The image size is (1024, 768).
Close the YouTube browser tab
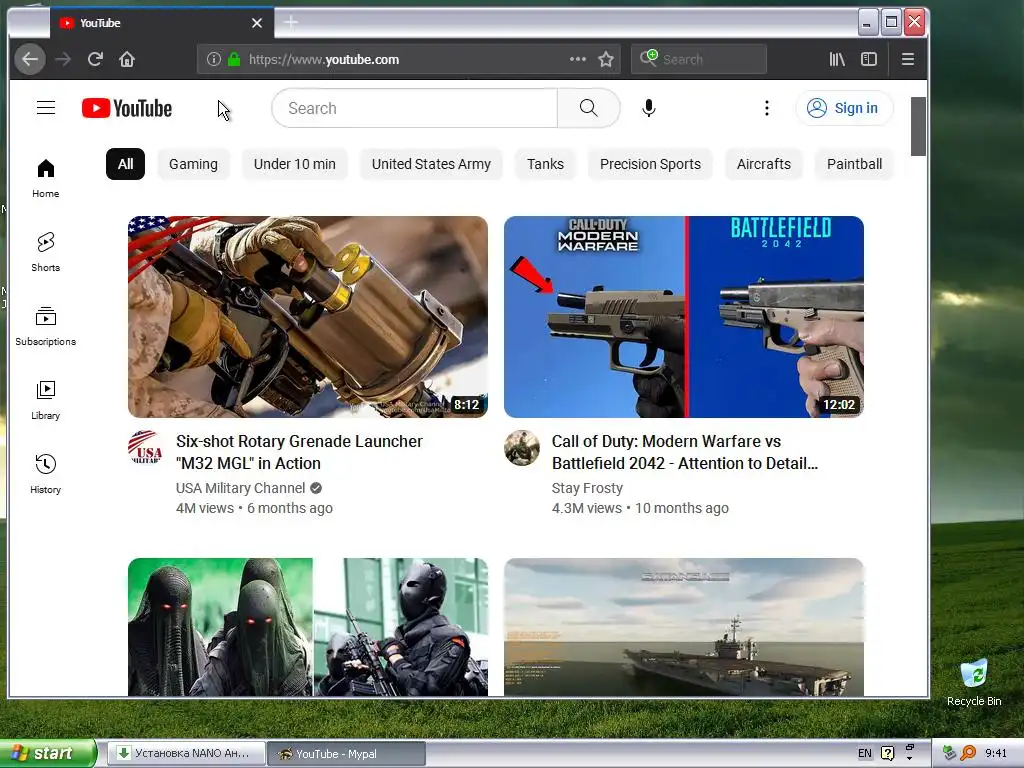[x=257, y=23]
